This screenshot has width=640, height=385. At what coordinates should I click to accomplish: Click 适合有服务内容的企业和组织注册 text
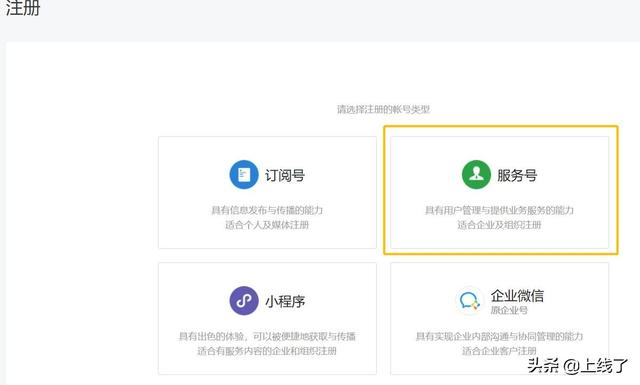coord(267,351)
